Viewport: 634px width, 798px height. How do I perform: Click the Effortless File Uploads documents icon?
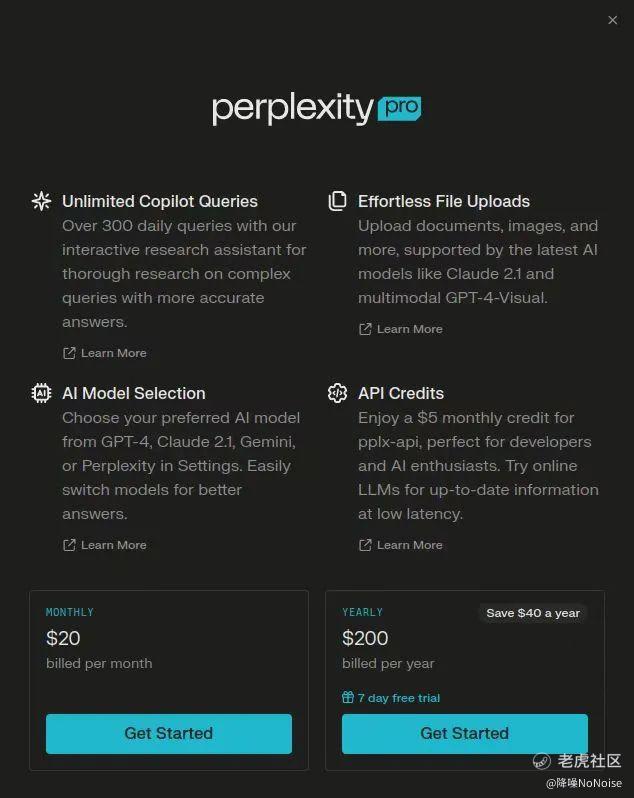click(x=337, y=201)
